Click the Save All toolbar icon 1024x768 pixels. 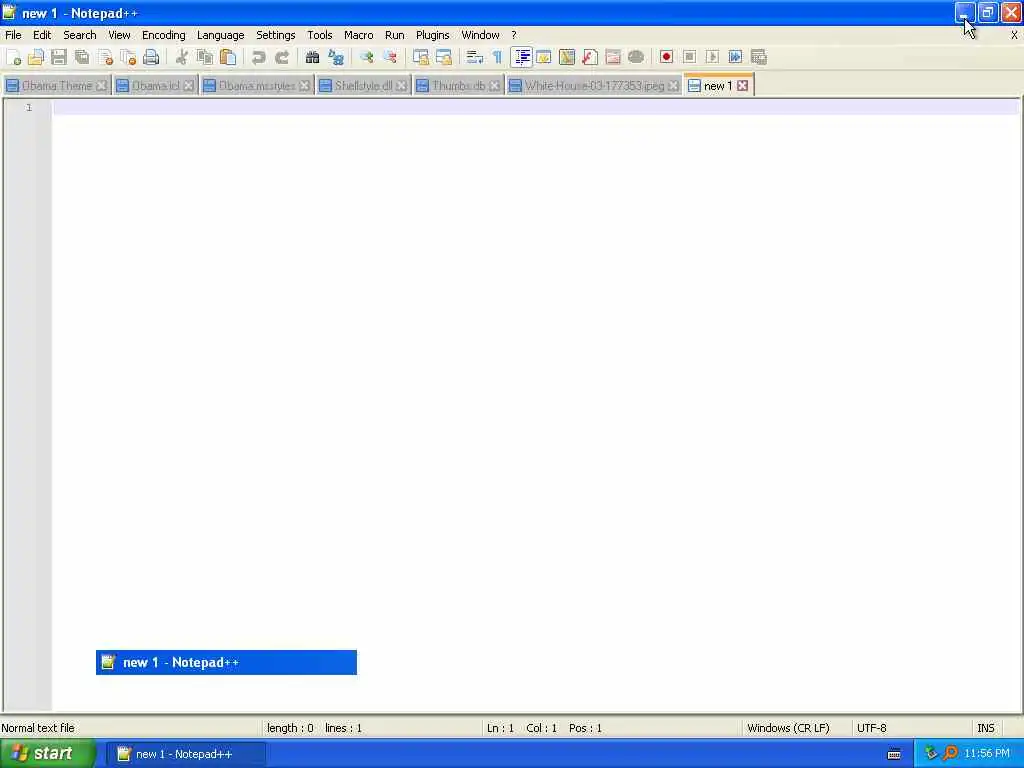tap(82, 57)
